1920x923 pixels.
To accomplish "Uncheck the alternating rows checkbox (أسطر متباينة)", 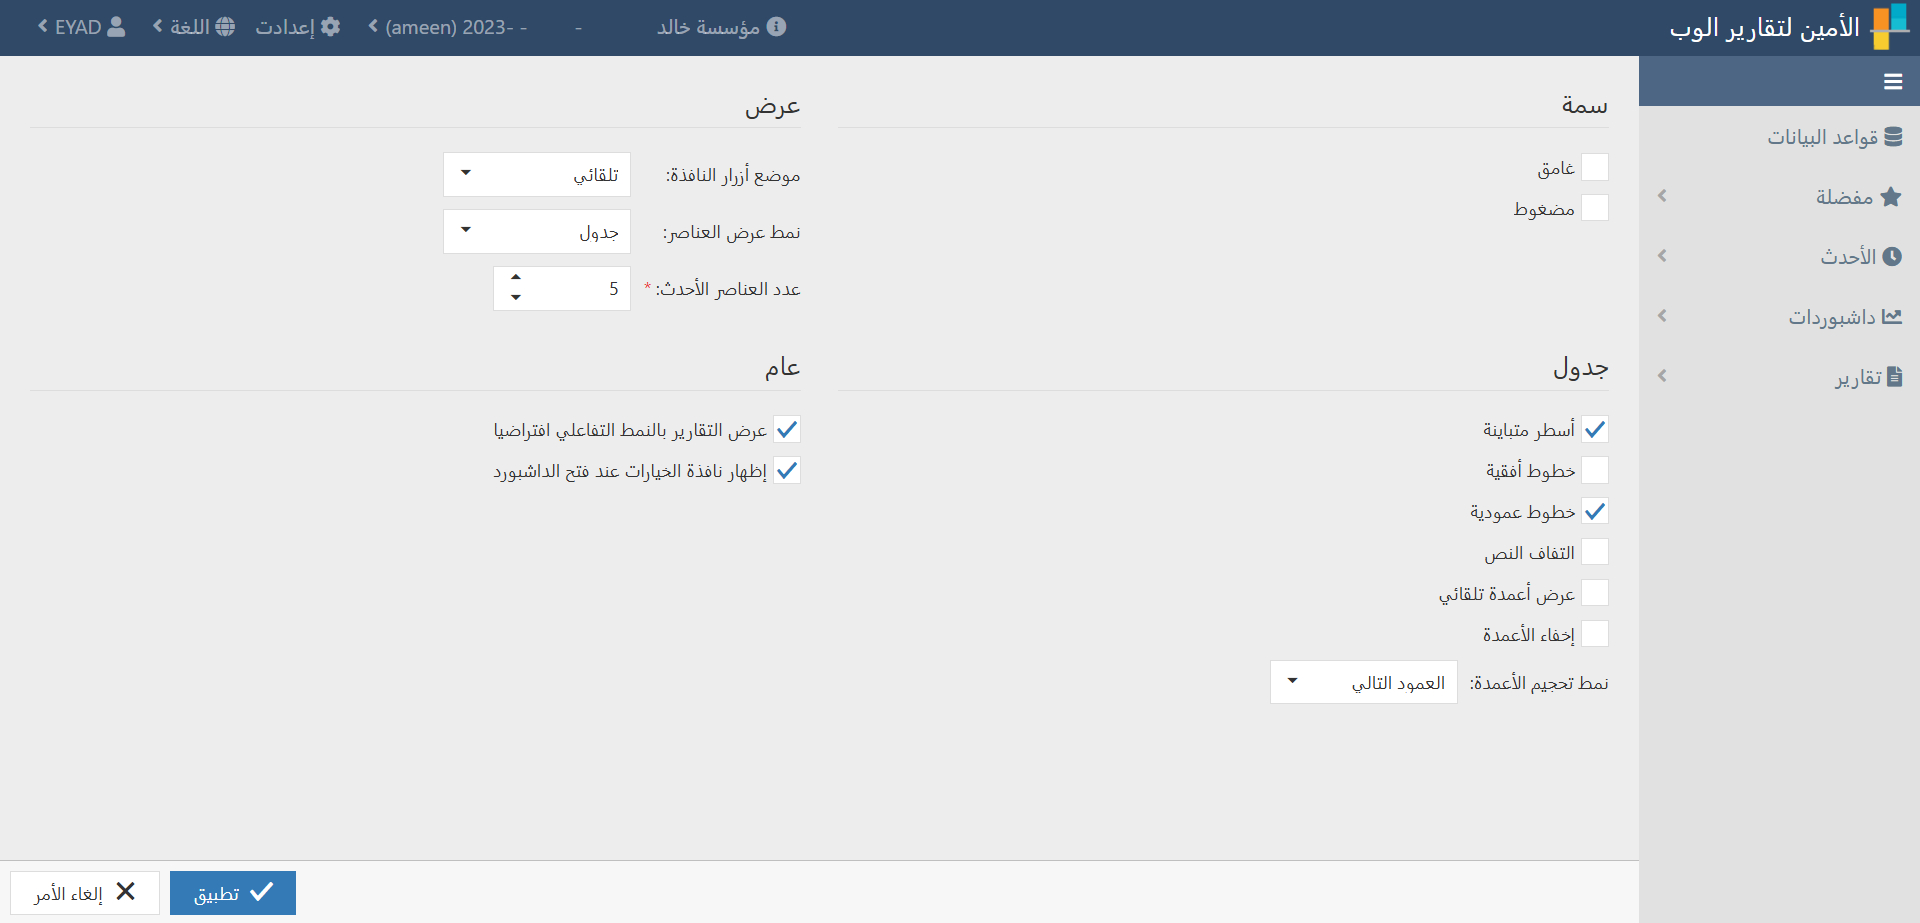I will pos(1594,429).
